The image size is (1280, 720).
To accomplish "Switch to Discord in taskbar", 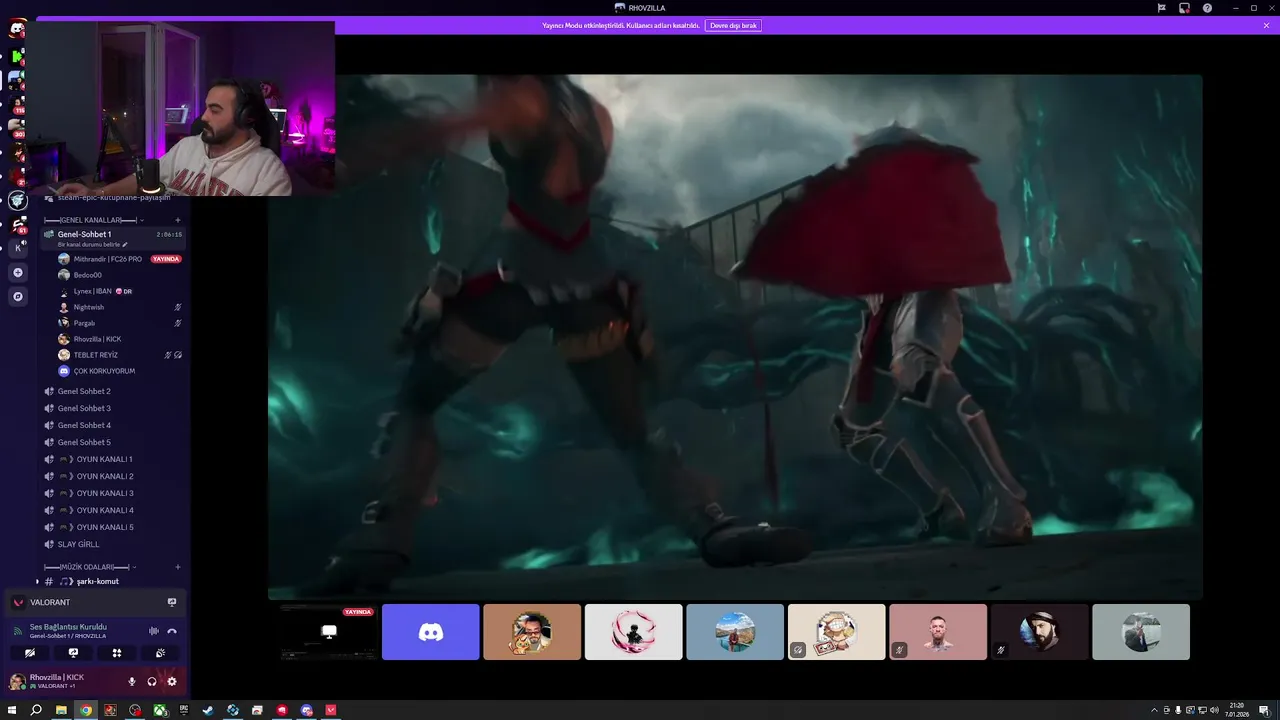I will [307, 710].
